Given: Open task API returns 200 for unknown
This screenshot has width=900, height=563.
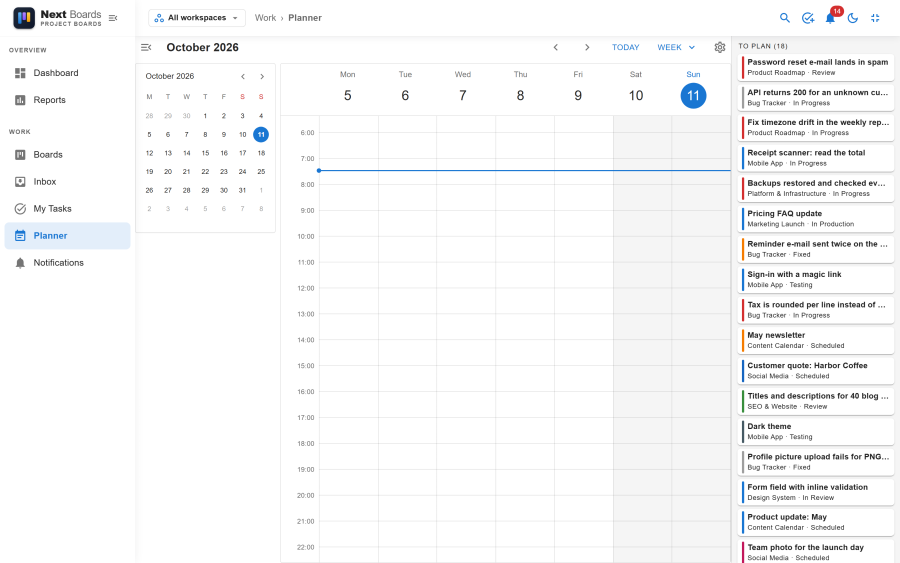Looking at the screenshot, I should [816, 98].
